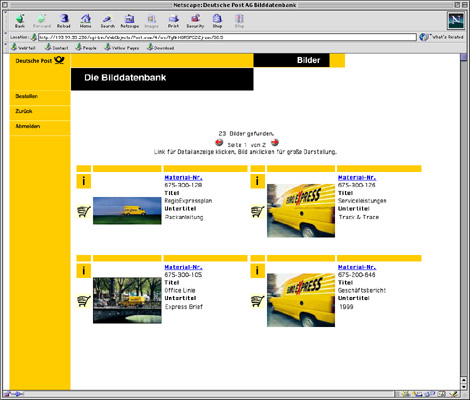Click the Deutsche Post logo
The width and height of the screenshot is (470, 400).
40,61
